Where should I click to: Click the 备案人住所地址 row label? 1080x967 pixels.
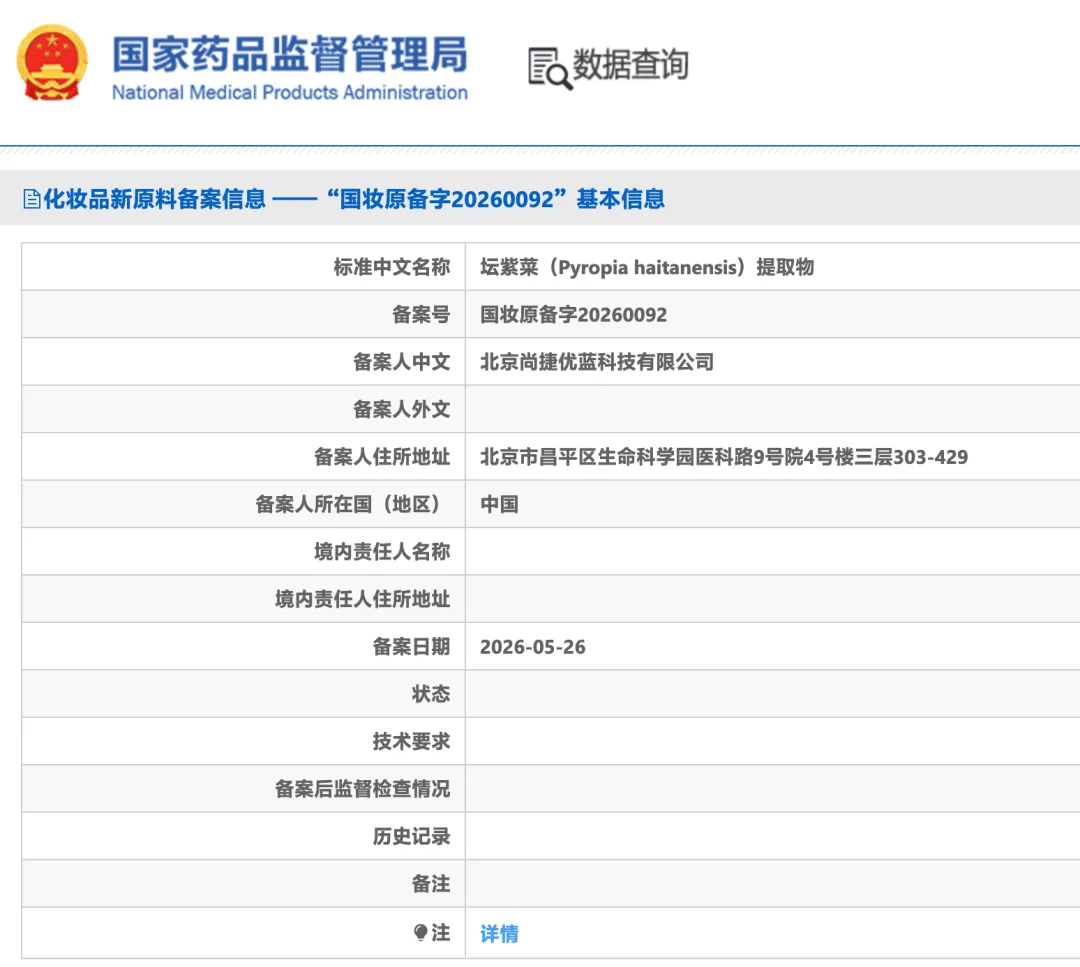pyautogui.click(x=382, y=457)
